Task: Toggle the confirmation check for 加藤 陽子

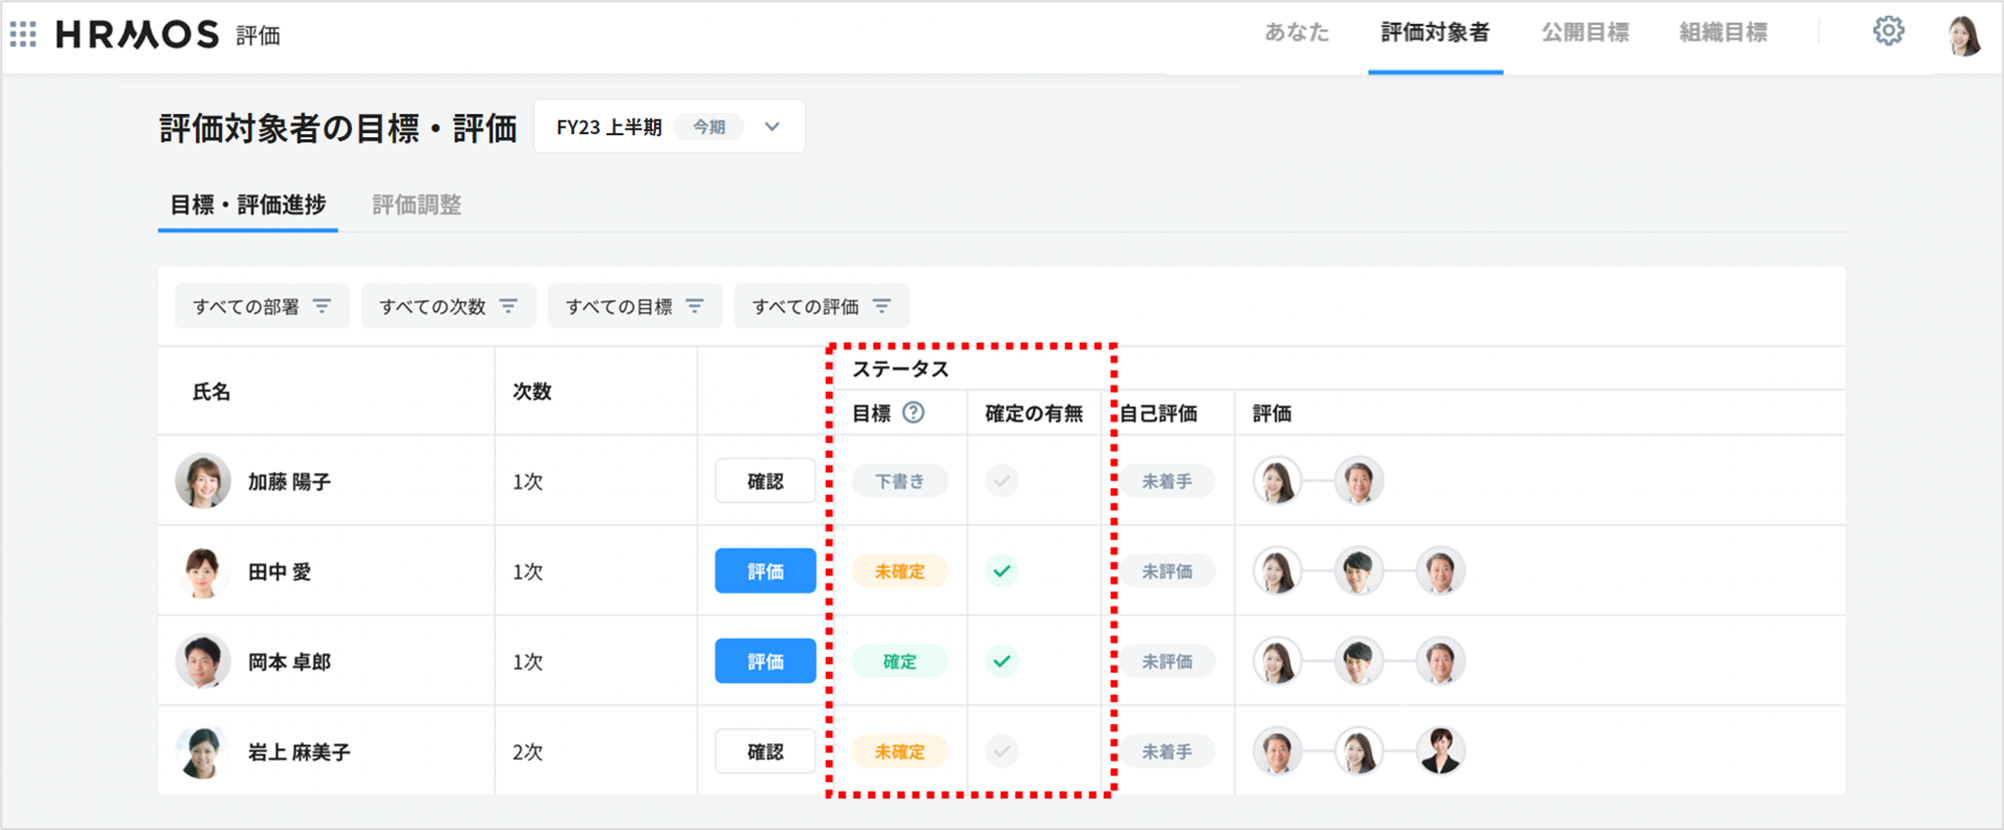Action: coord(1001,481)
